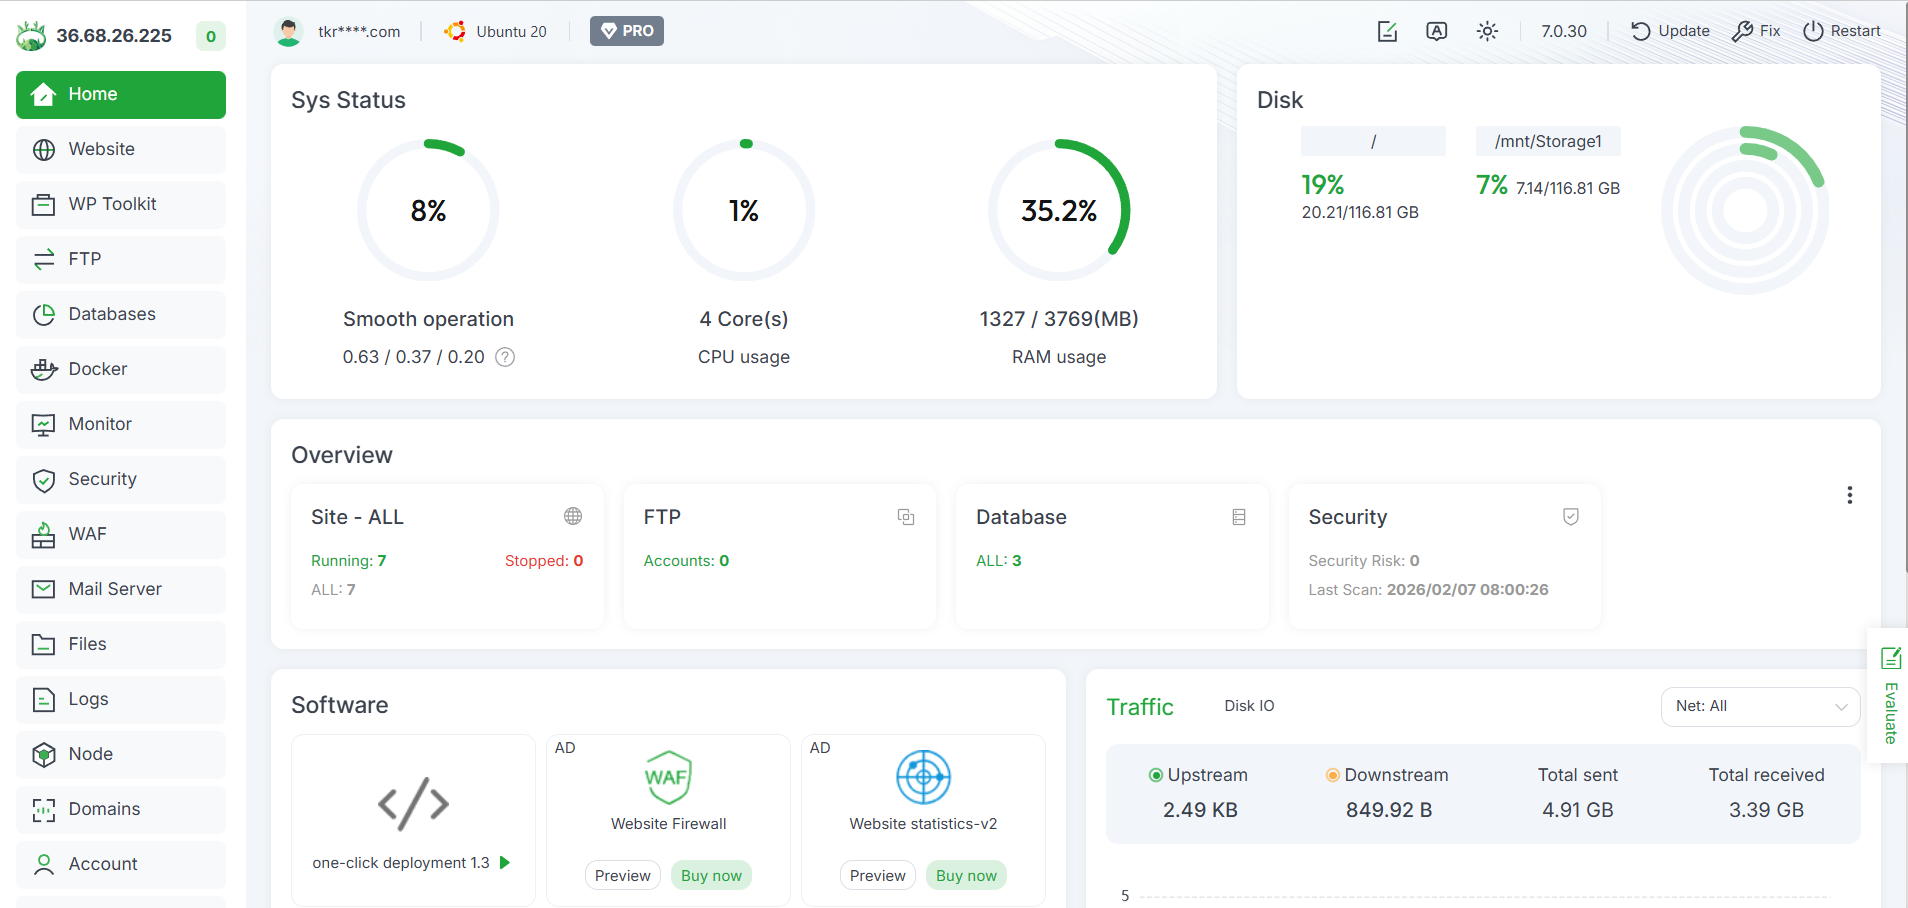Click Buy now for Website Firewall
This screenshot has height=908, width=1908.
pyautogui.click(x=711, y=875)
